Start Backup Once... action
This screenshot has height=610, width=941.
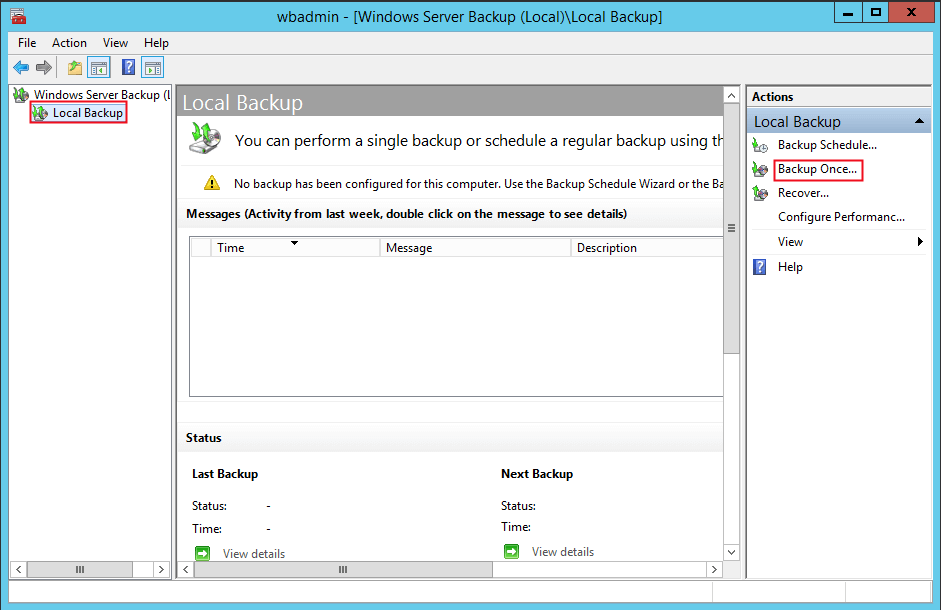(x=817, y=169)
